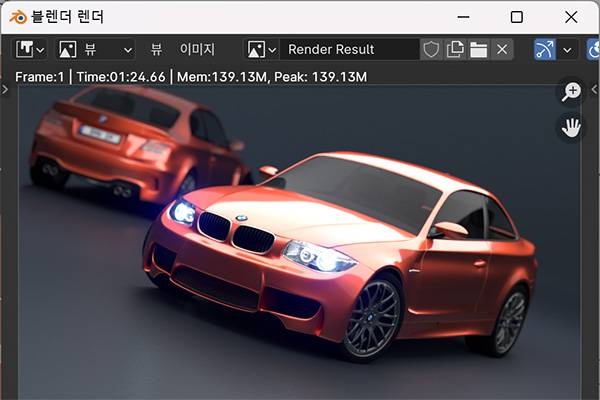Click the Blender logo in title bar
Image resolution: width=600 pixels, height=400 pixels.
(17, 17)
